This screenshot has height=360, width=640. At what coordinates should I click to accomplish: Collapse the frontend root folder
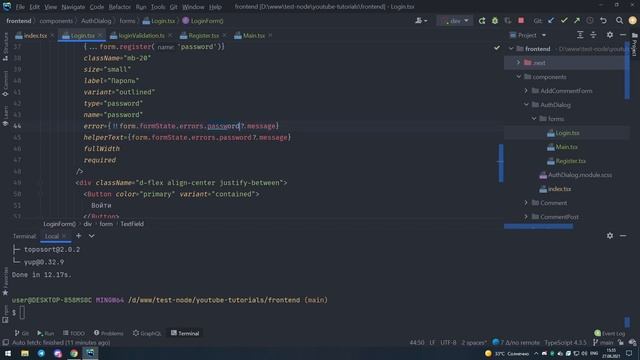point(511,49)
